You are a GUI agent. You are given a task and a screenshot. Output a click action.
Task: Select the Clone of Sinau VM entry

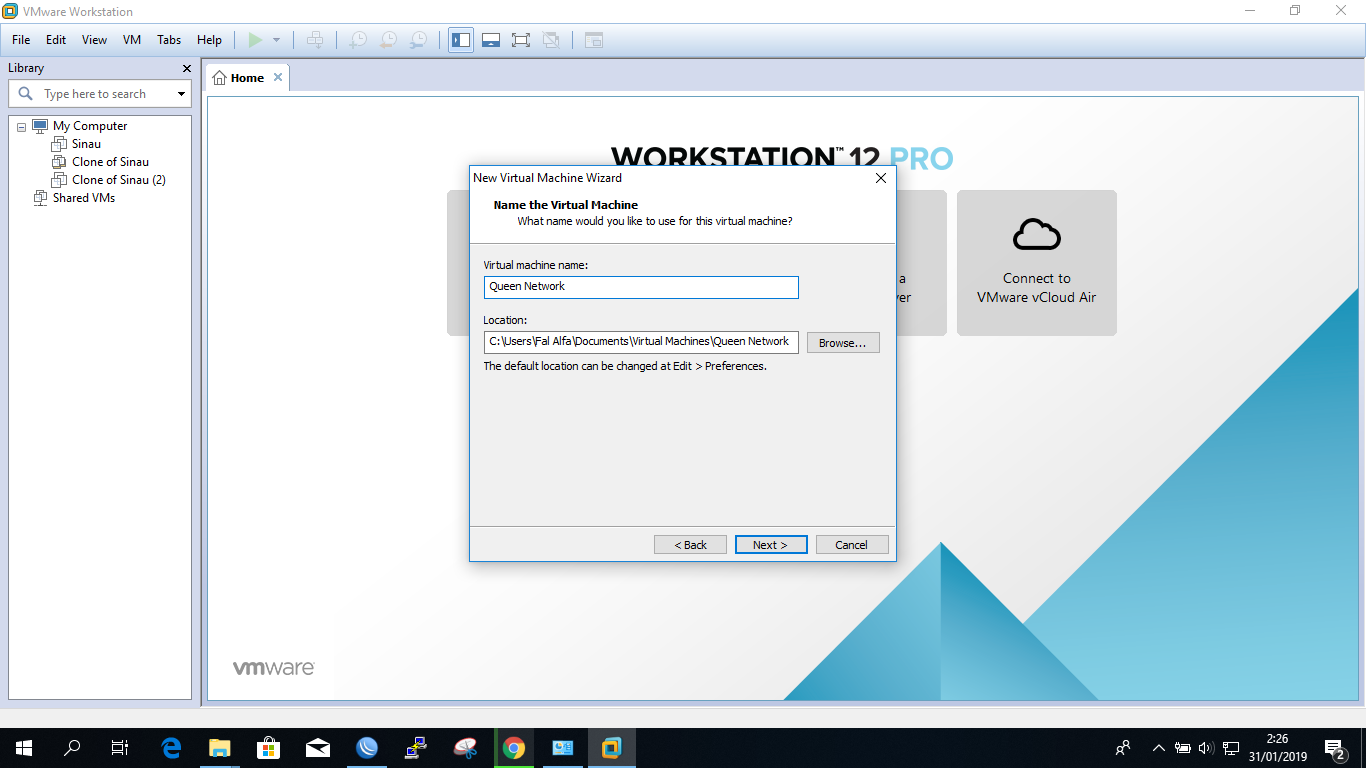click(x=110, y=162)
